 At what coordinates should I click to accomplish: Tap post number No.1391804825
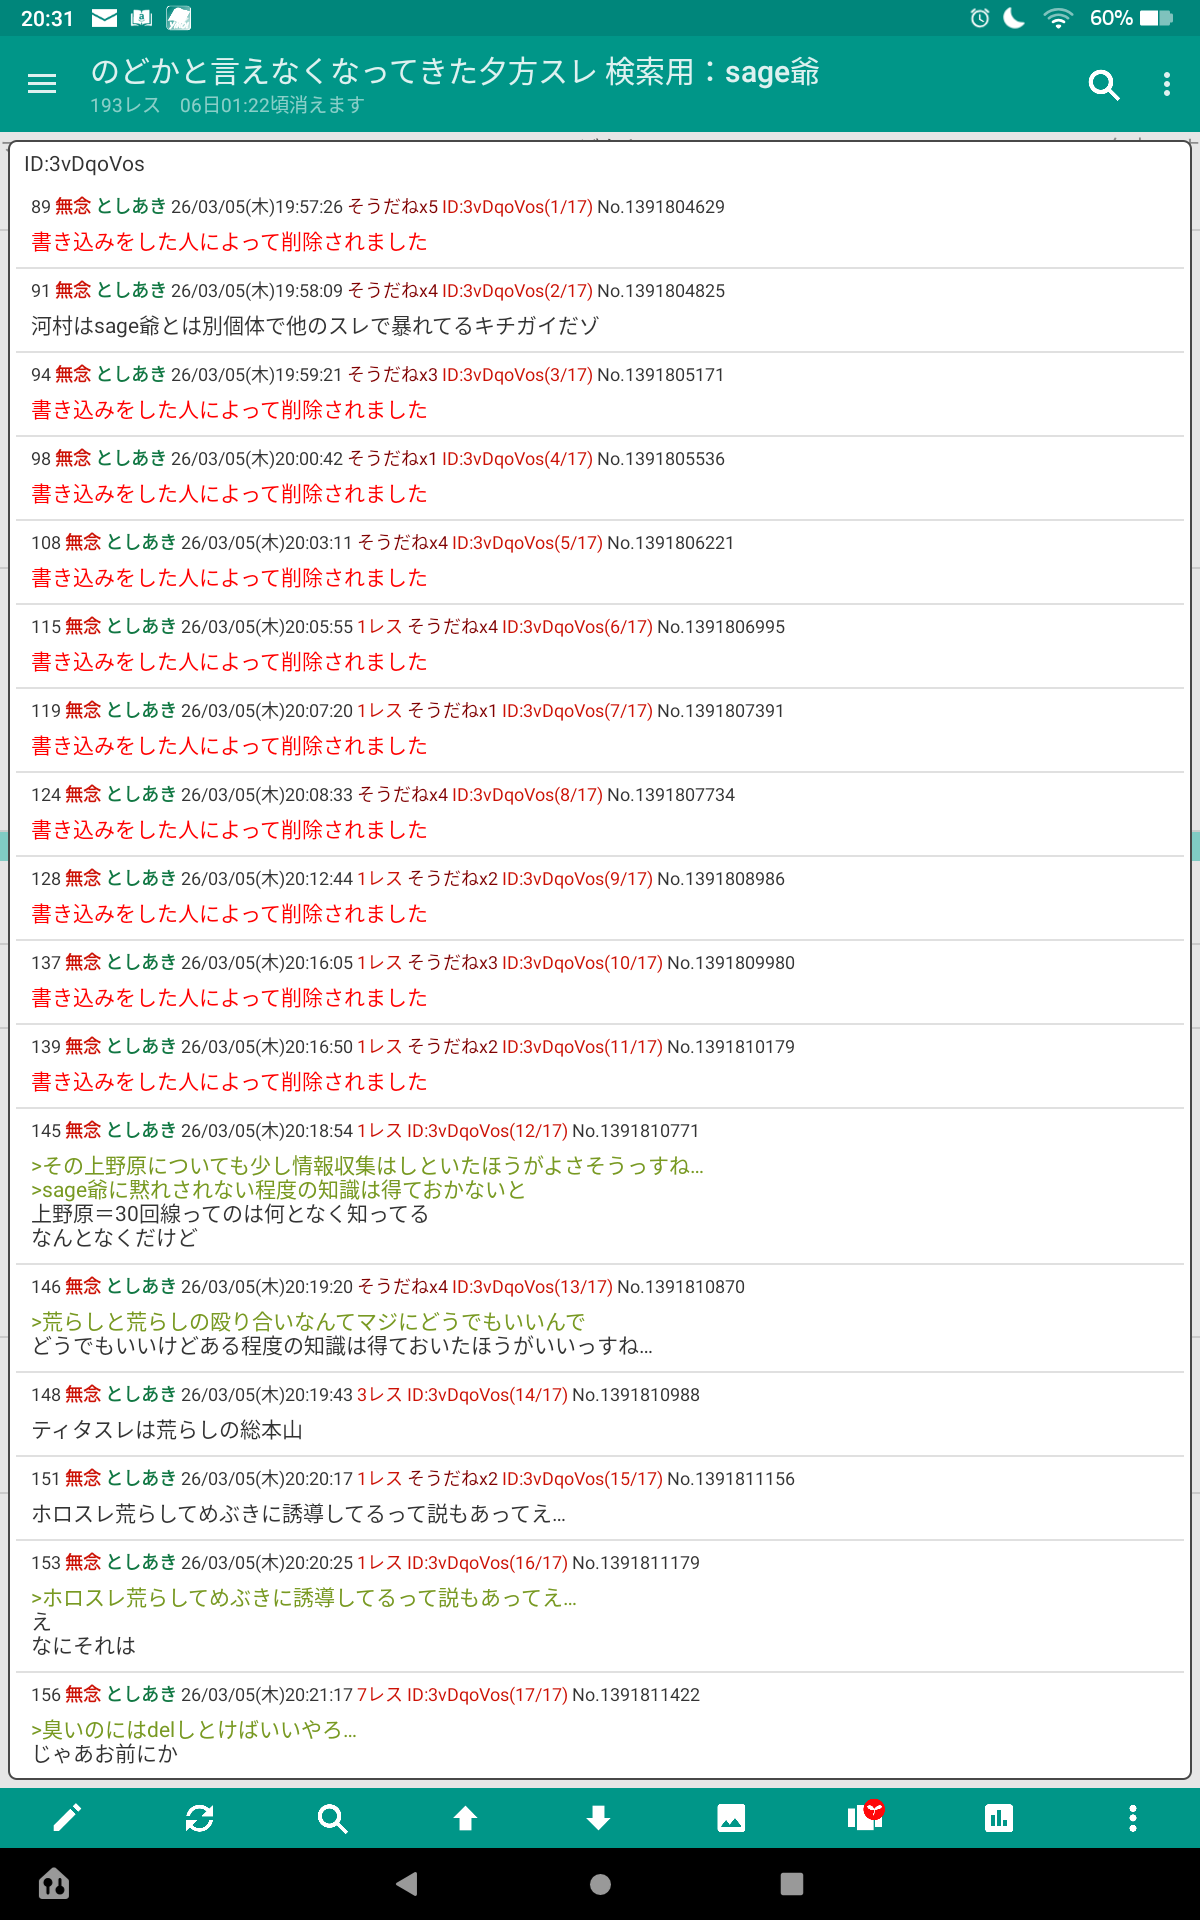(660, 291)
